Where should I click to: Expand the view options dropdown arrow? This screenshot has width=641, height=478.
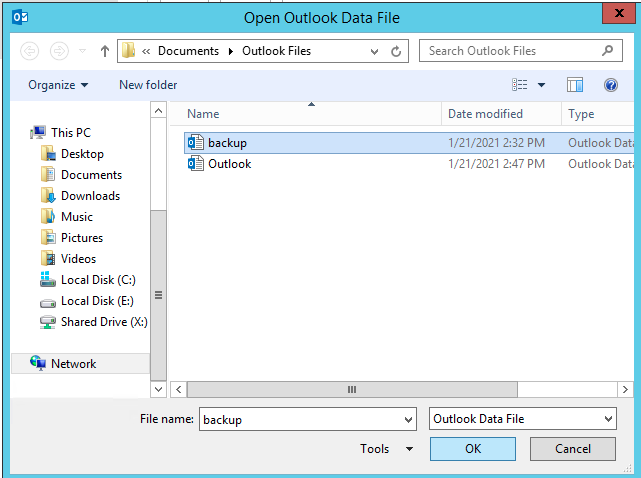542,85
